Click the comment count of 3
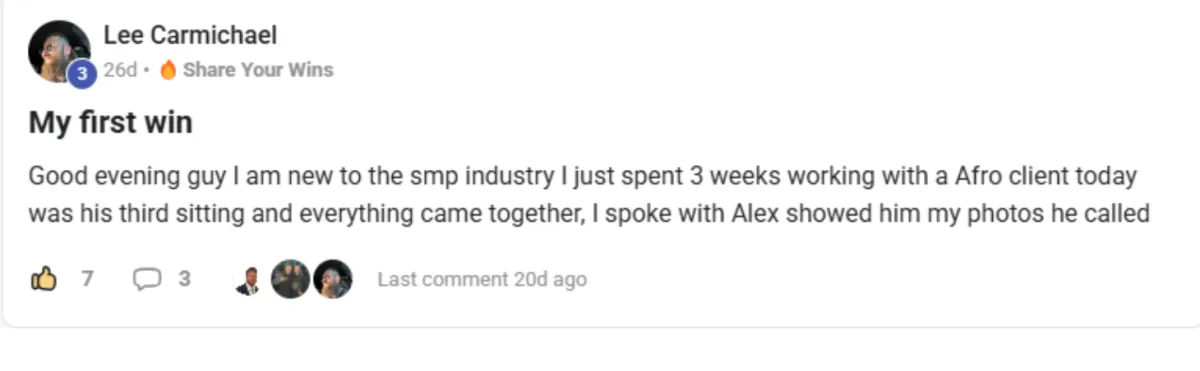 [x=184, y=279]
